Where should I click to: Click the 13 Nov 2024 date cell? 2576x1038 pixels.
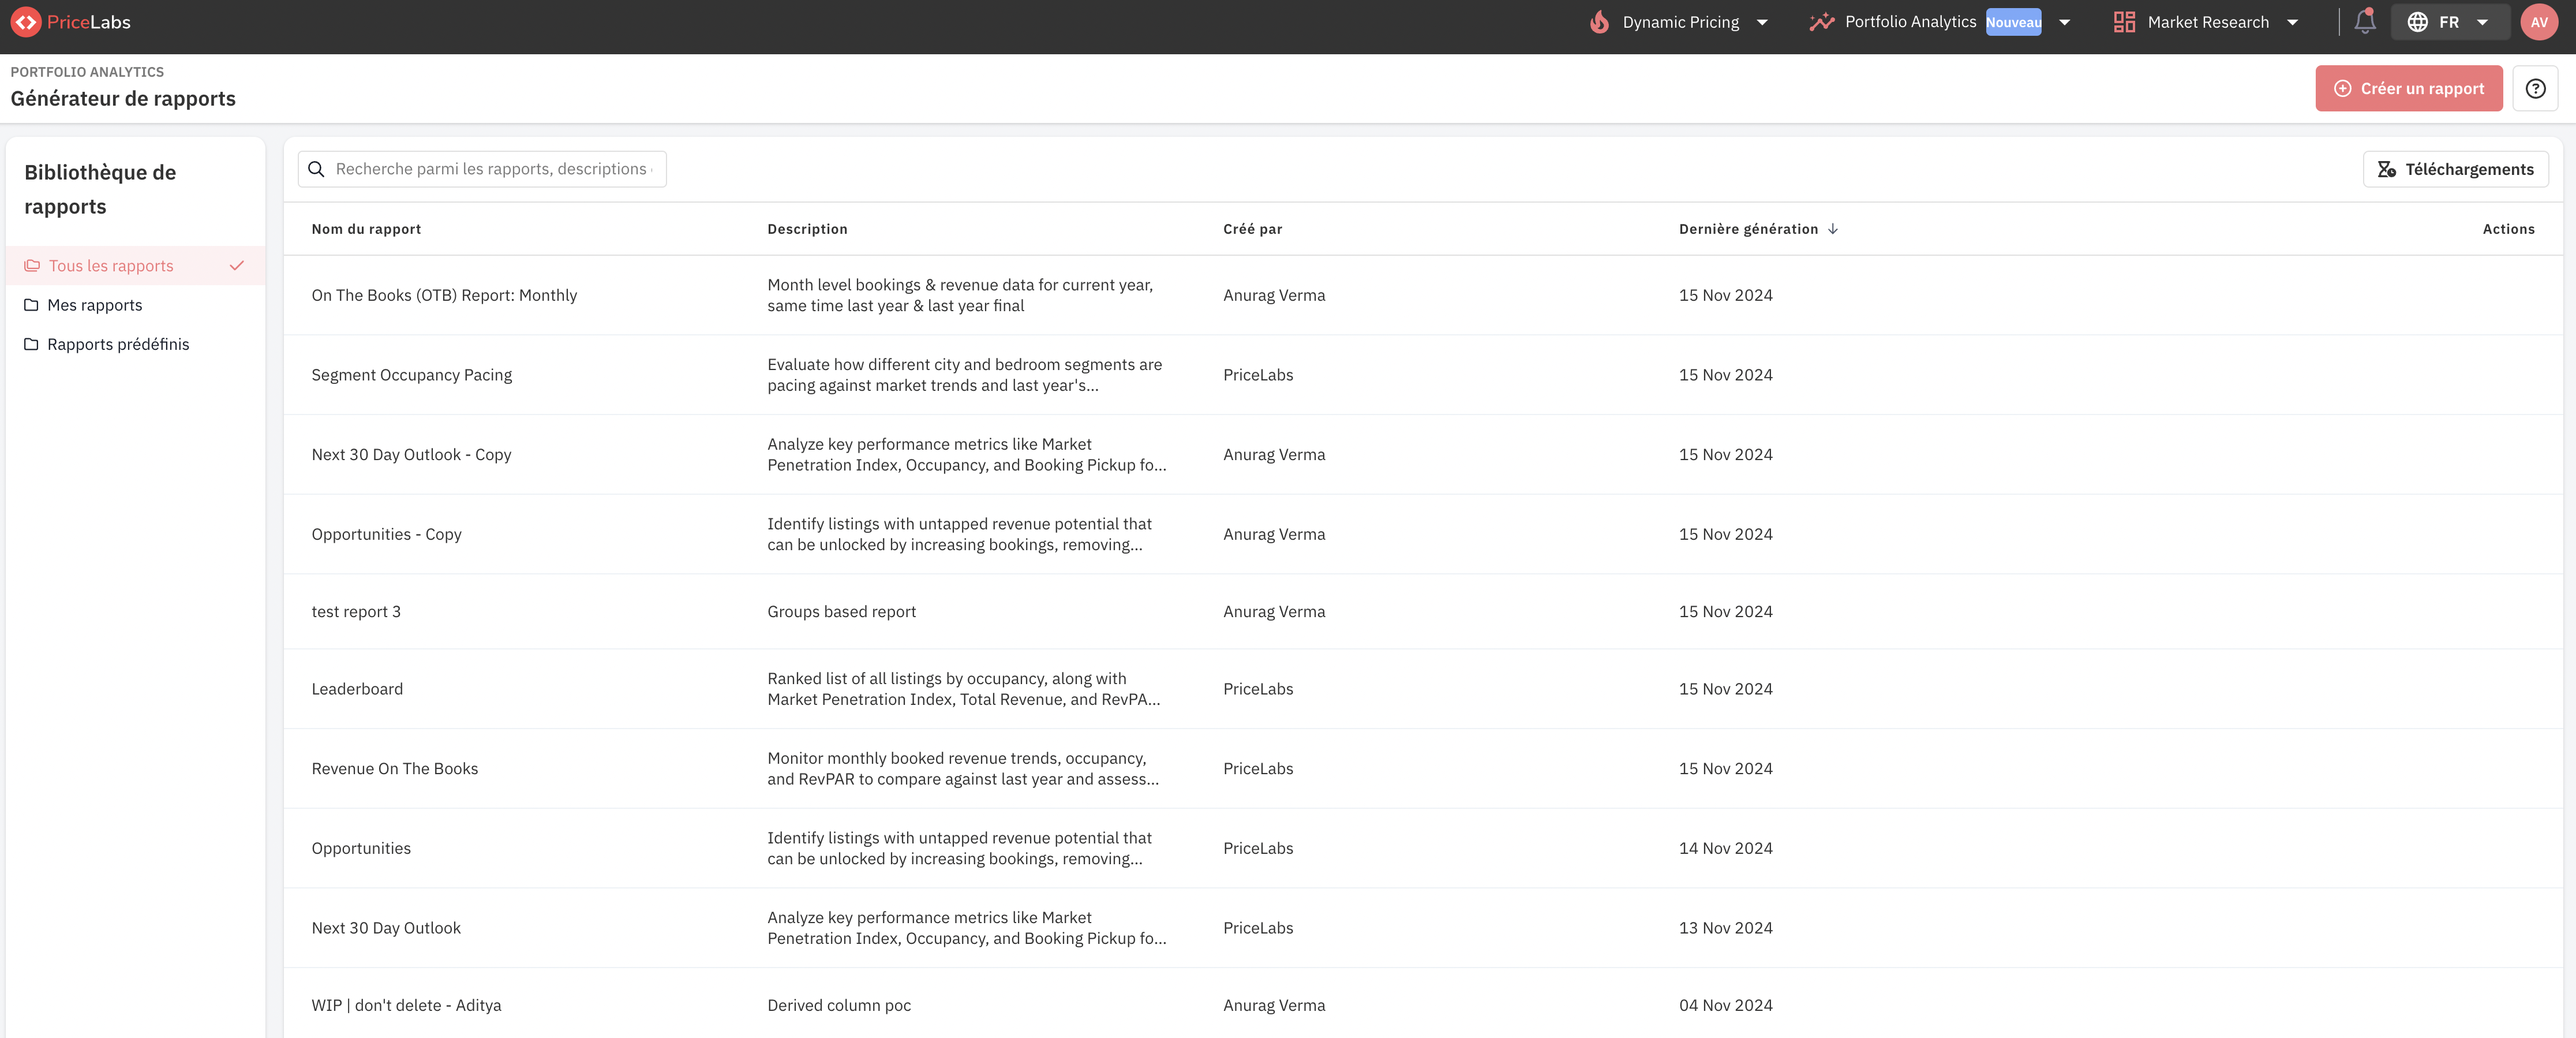coord(1725,928)
